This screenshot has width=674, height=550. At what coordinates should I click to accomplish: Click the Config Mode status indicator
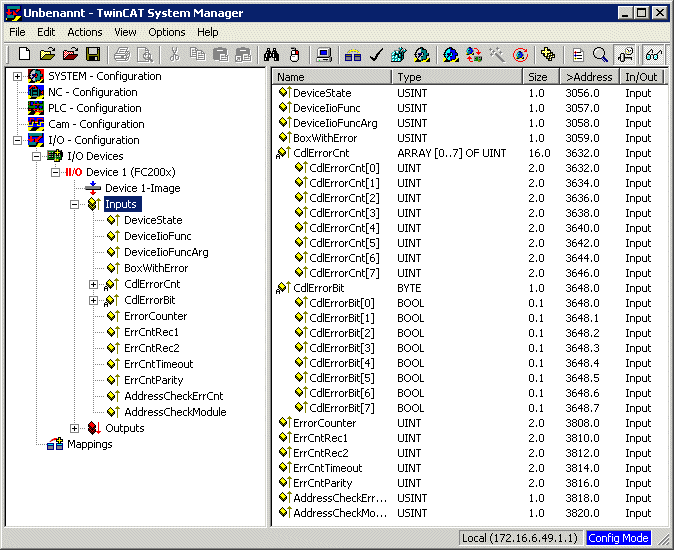[618, 538]
